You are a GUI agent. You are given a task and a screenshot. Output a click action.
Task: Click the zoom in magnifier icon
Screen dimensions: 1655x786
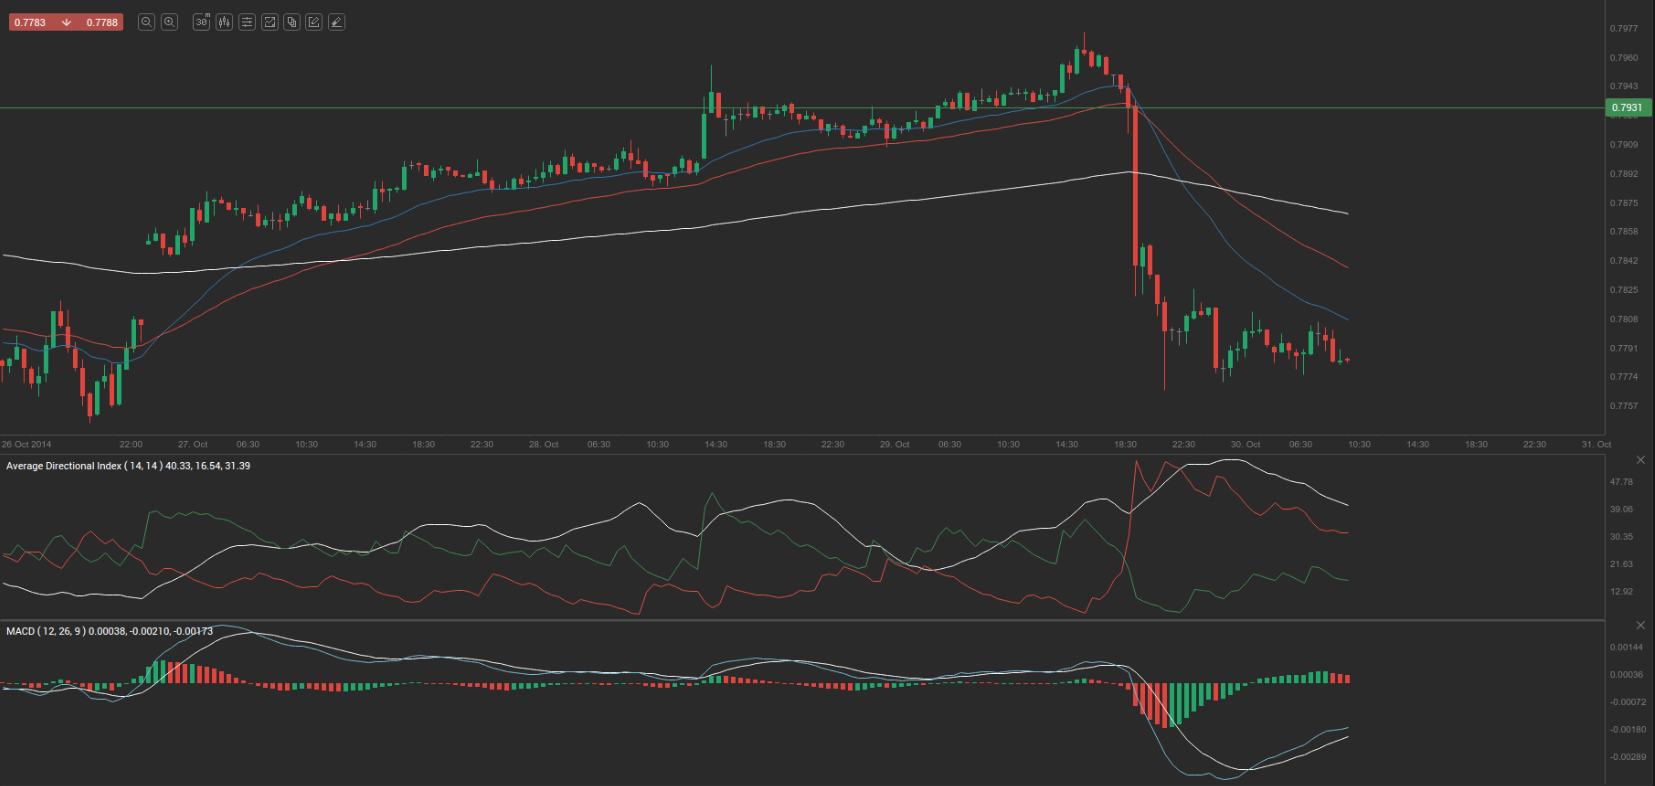[170, 22]
